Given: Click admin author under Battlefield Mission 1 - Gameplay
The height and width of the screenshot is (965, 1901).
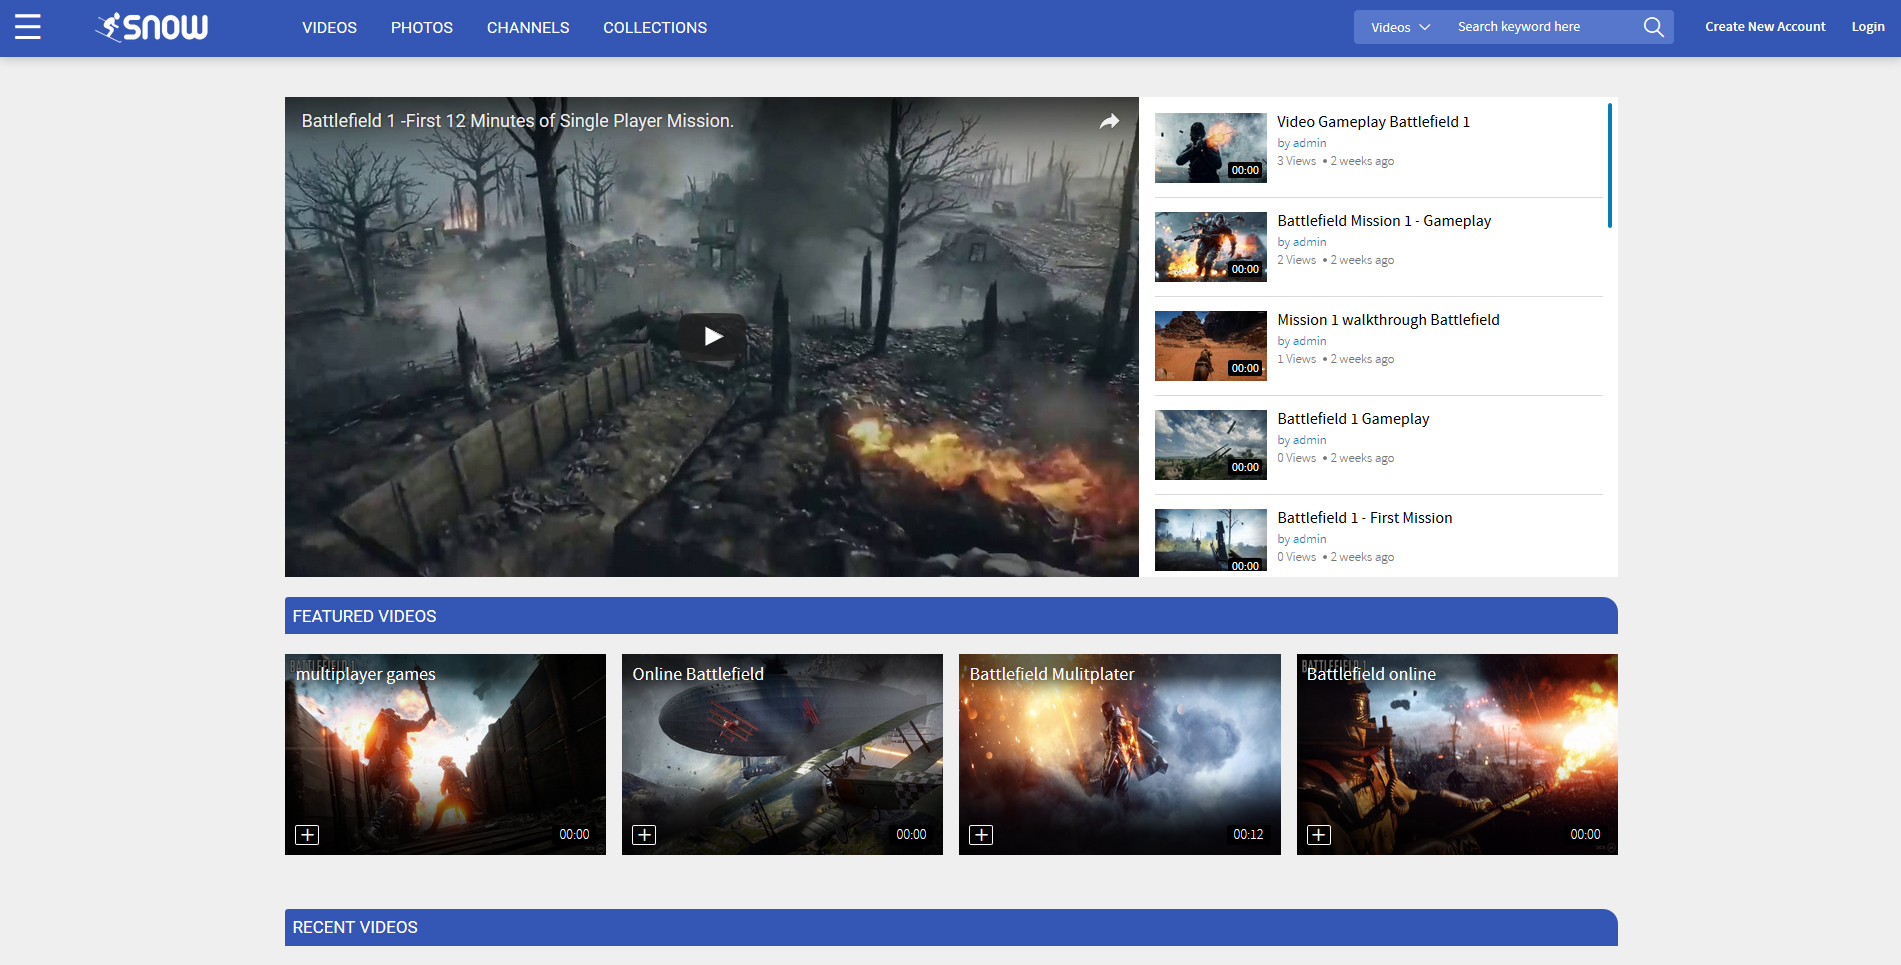Looking at the screenshot, I should [x=1309, y=242].
